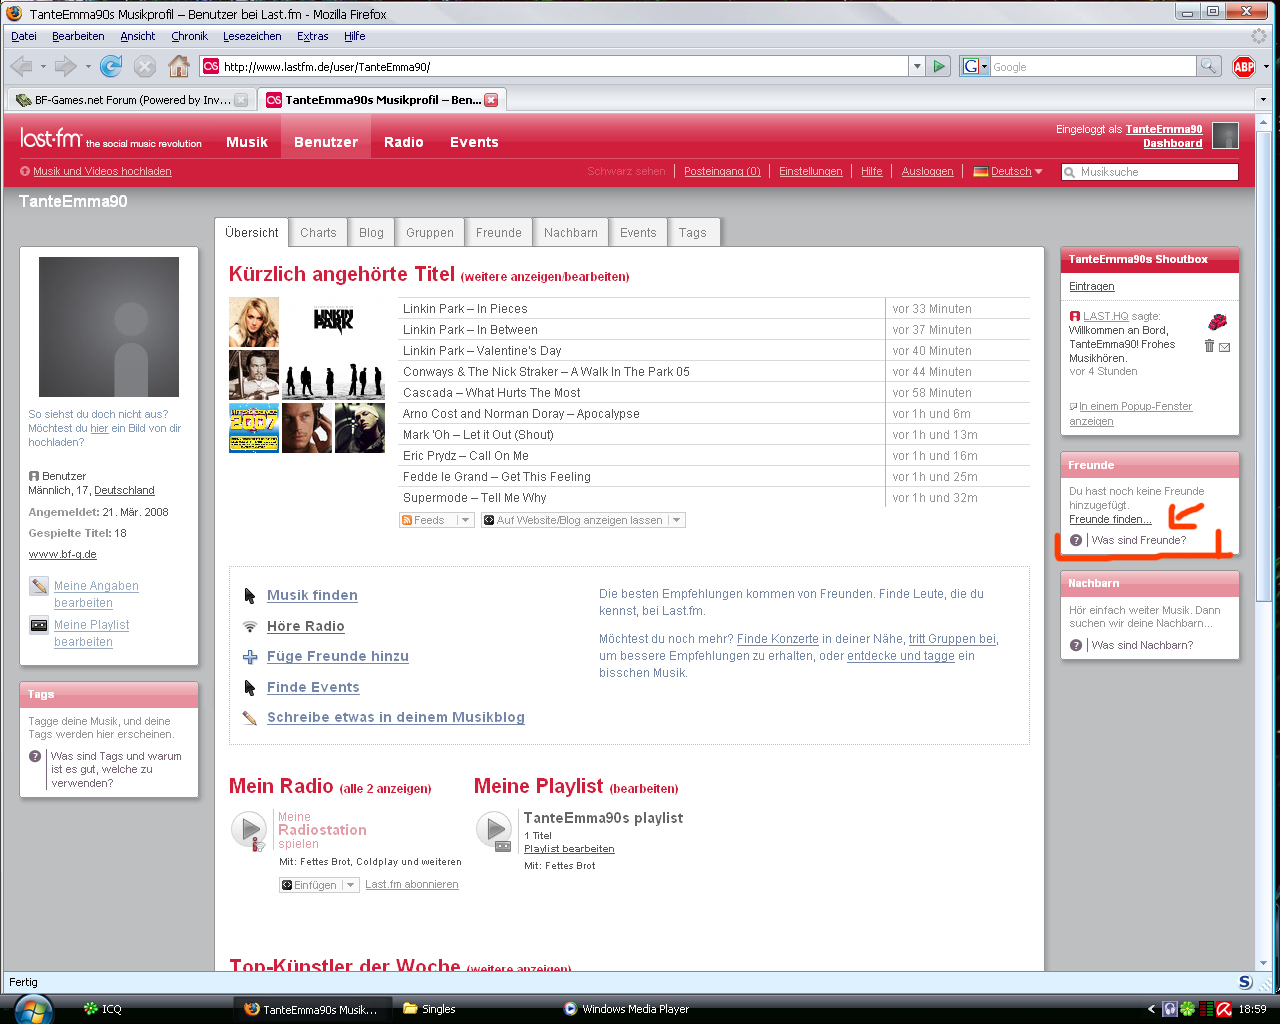
Task: Open the Radio navigation item
Action: pyautogui.click(x=403, y=142)
